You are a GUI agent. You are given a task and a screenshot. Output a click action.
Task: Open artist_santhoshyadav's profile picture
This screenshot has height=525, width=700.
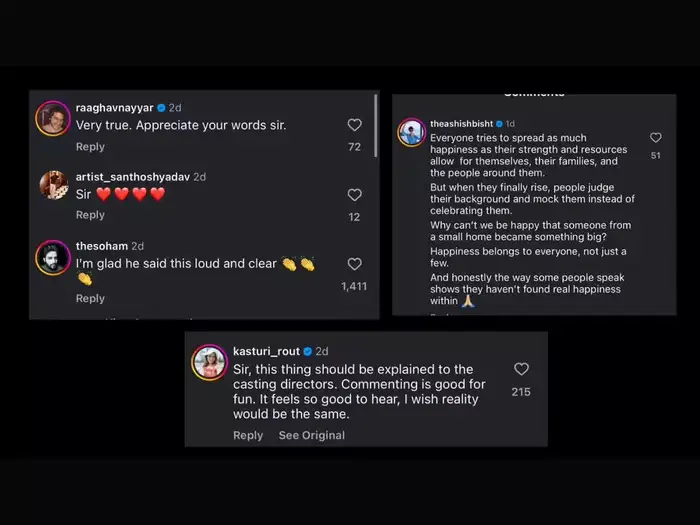[53, 185]
